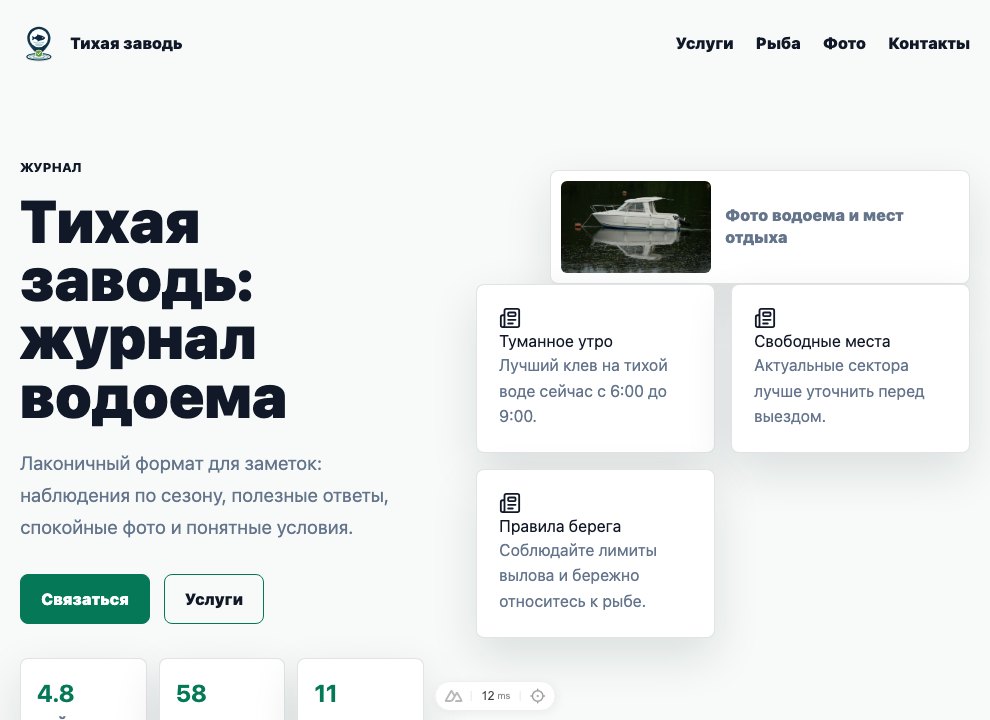Toggle the component inspector target icon
Viewport: 990px width, 720px height.
click(537, 696)
